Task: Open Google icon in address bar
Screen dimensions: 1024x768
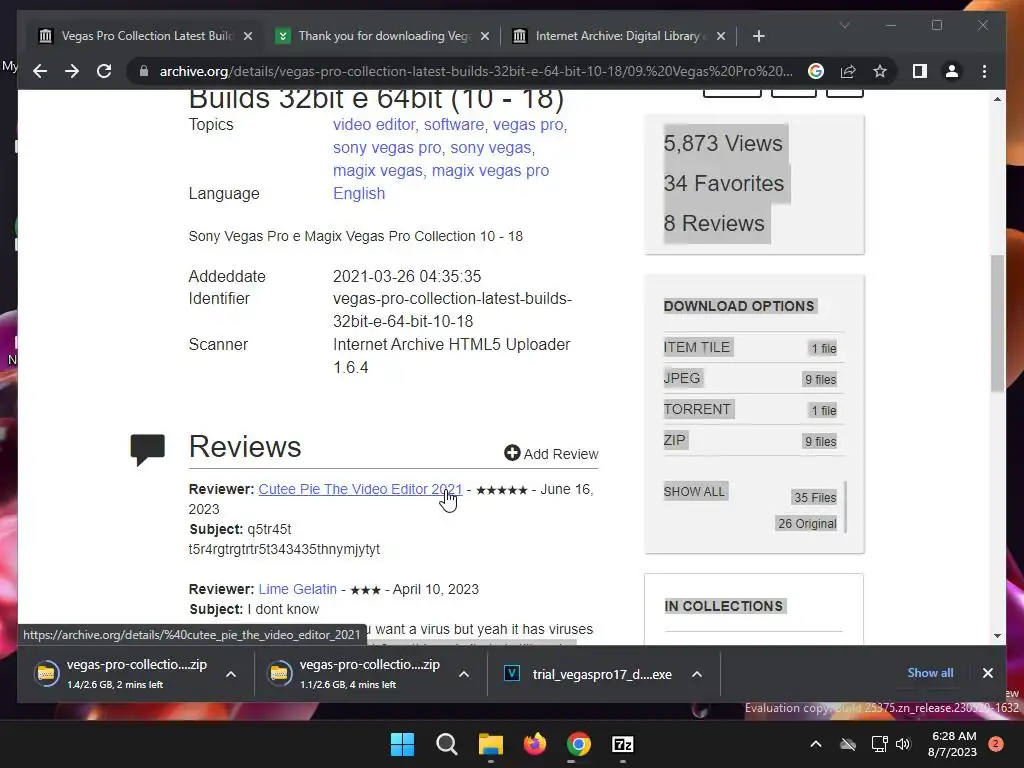Action: coord(816,71)
